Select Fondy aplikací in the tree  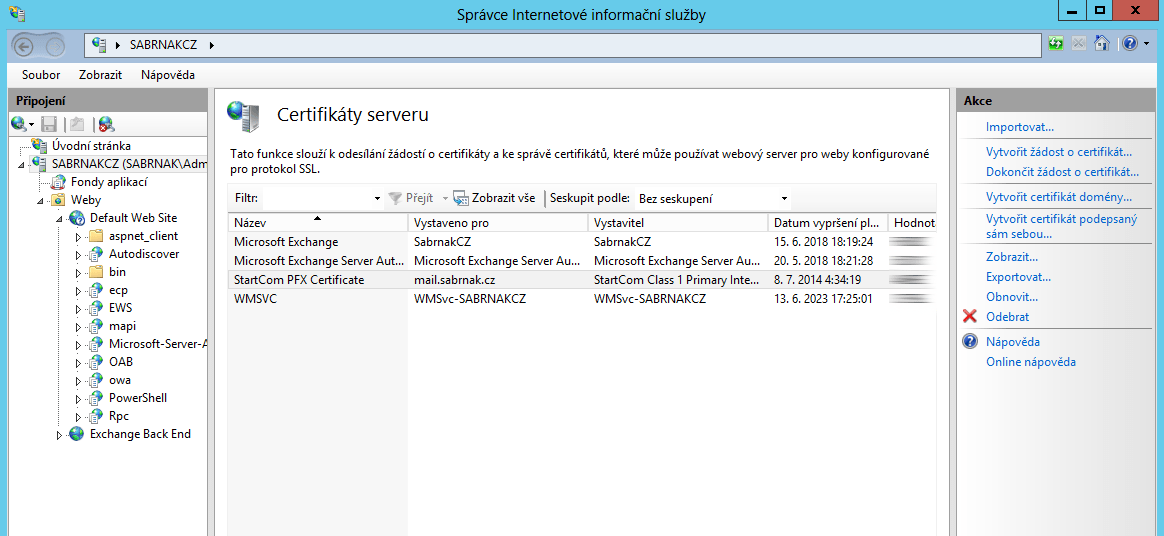pos(109,182)
